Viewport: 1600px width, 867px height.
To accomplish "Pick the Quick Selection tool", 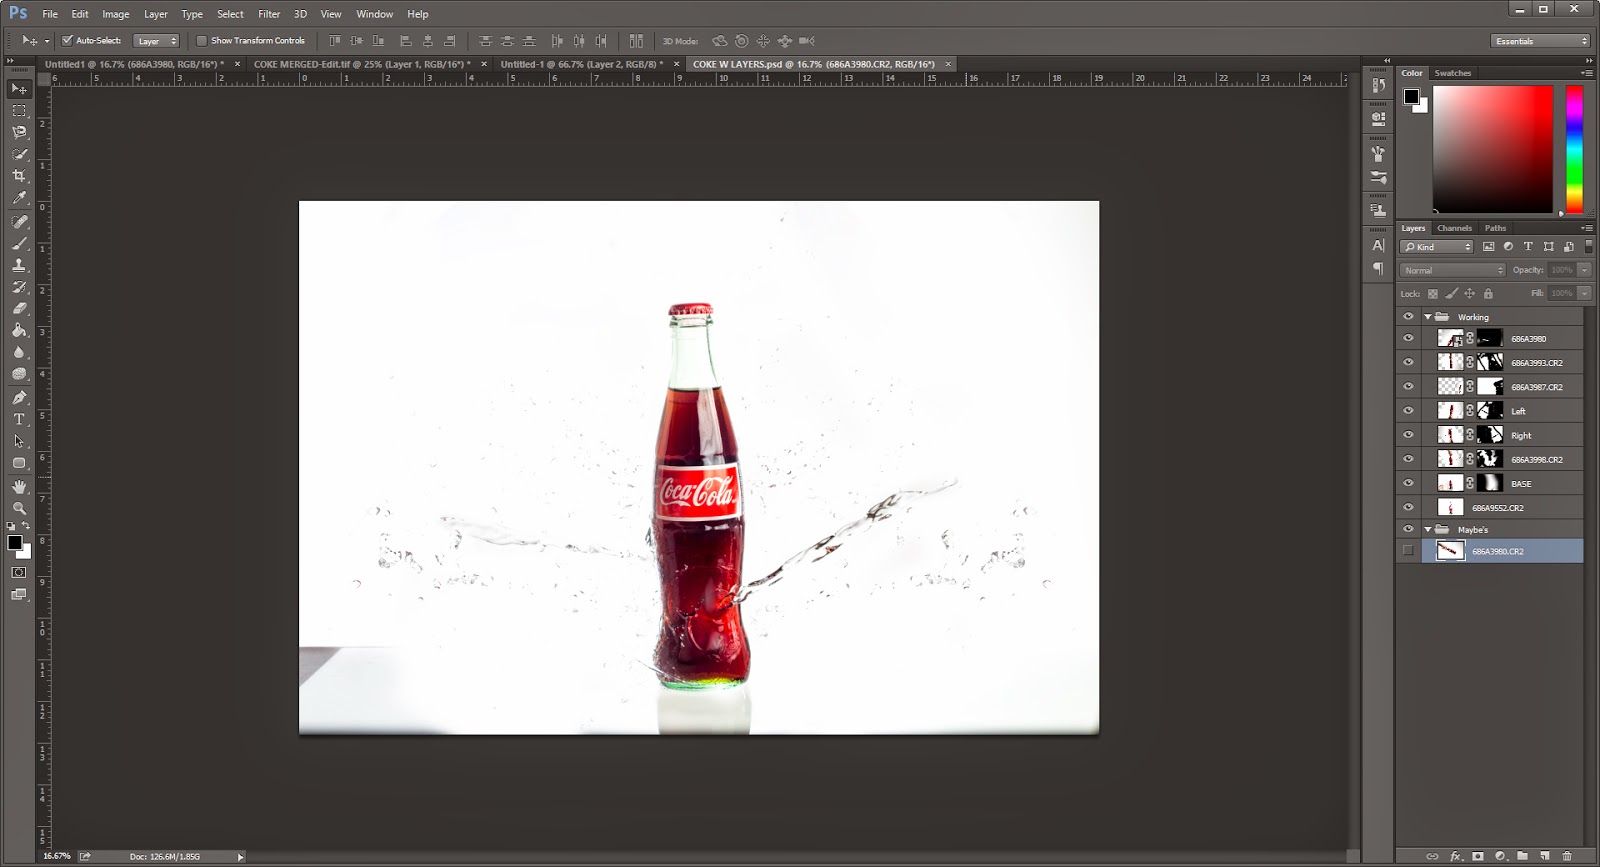I will click(x=19, y=154).
